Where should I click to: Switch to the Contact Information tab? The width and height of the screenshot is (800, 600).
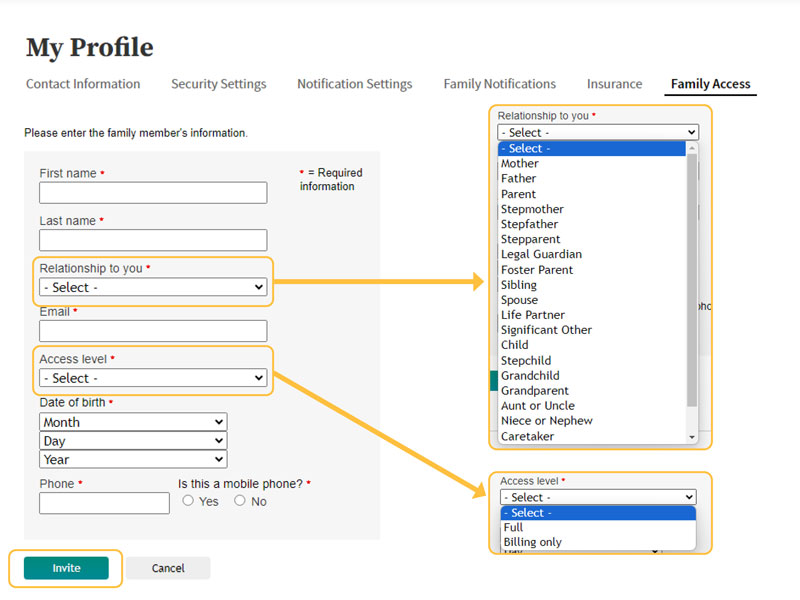click(83, 84)
